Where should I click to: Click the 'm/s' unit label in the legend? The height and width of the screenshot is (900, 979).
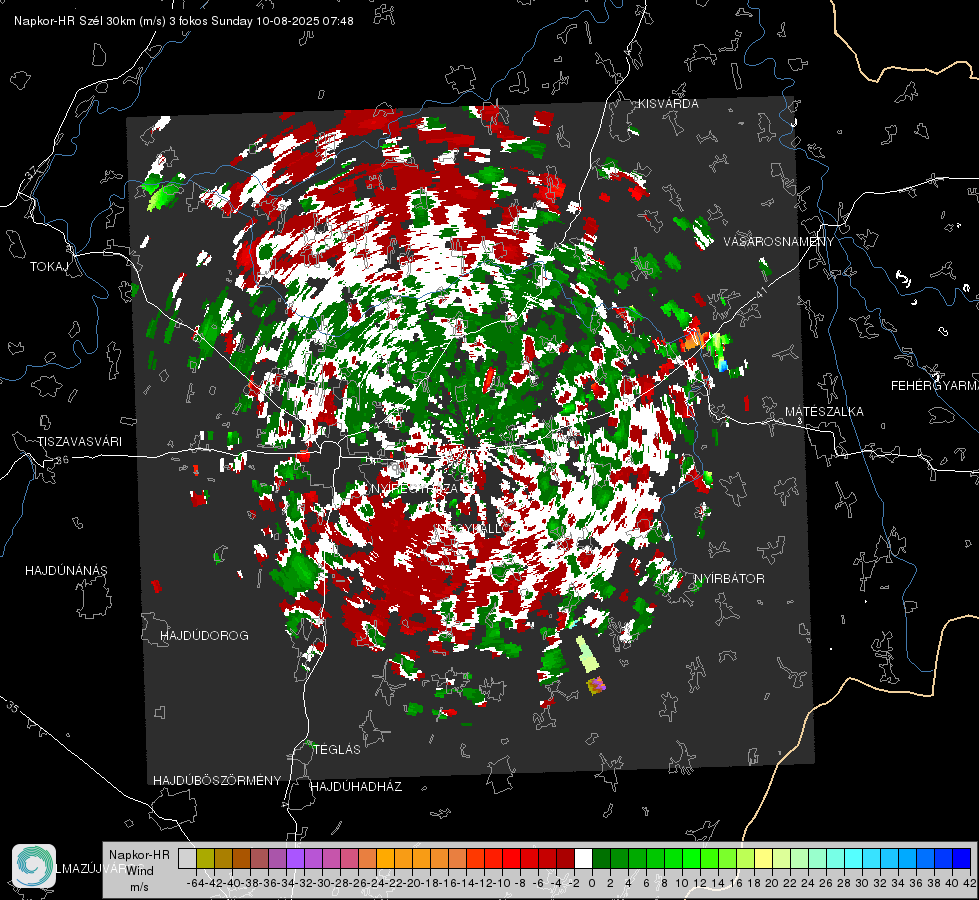pyautogui.click(x=139, y=887)
